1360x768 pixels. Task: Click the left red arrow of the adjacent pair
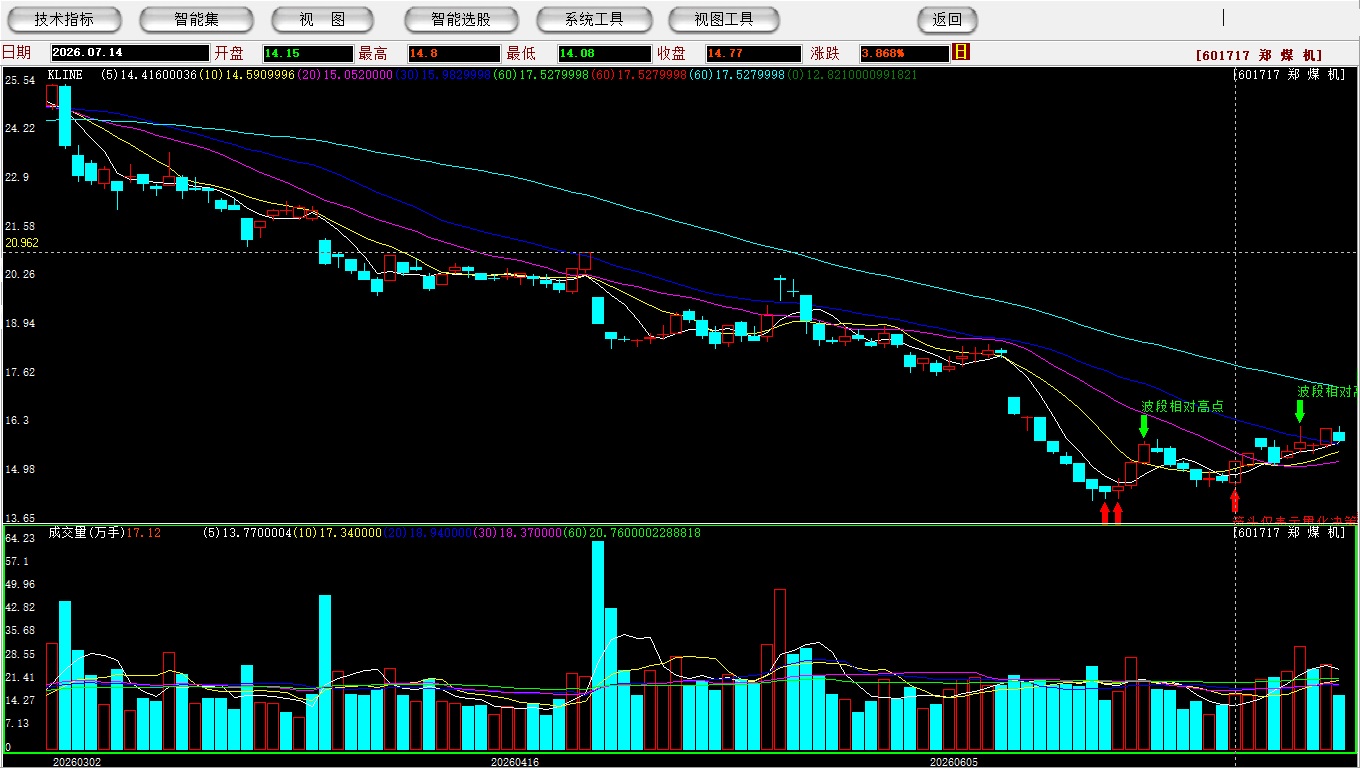[x=1105, y=513]
